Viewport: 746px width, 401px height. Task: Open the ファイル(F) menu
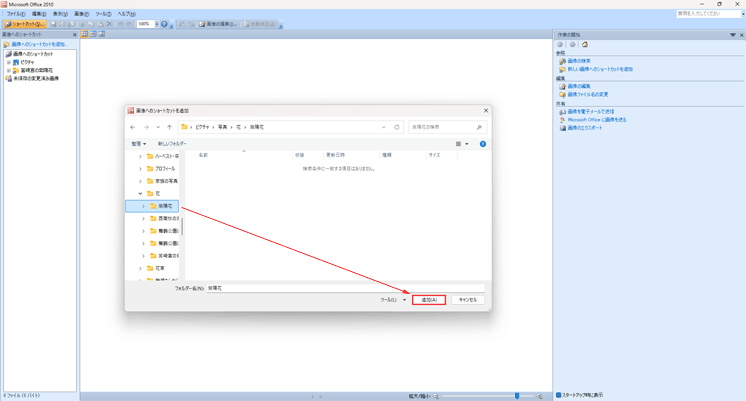coord(15,14)
